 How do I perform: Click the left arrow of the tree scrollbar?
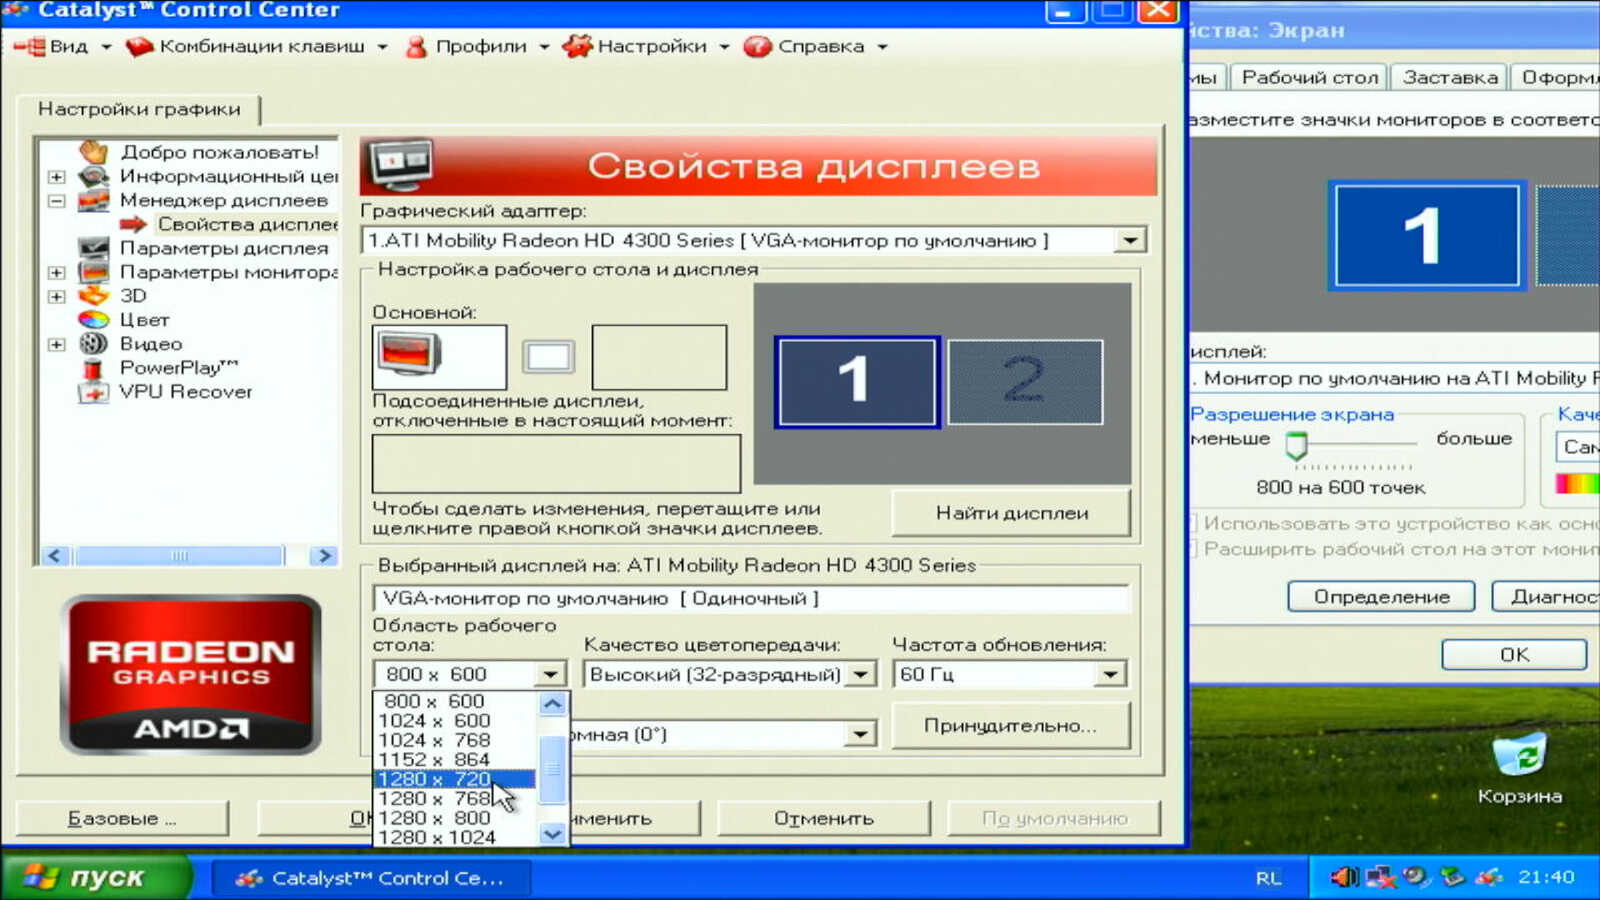click(55, 556)
